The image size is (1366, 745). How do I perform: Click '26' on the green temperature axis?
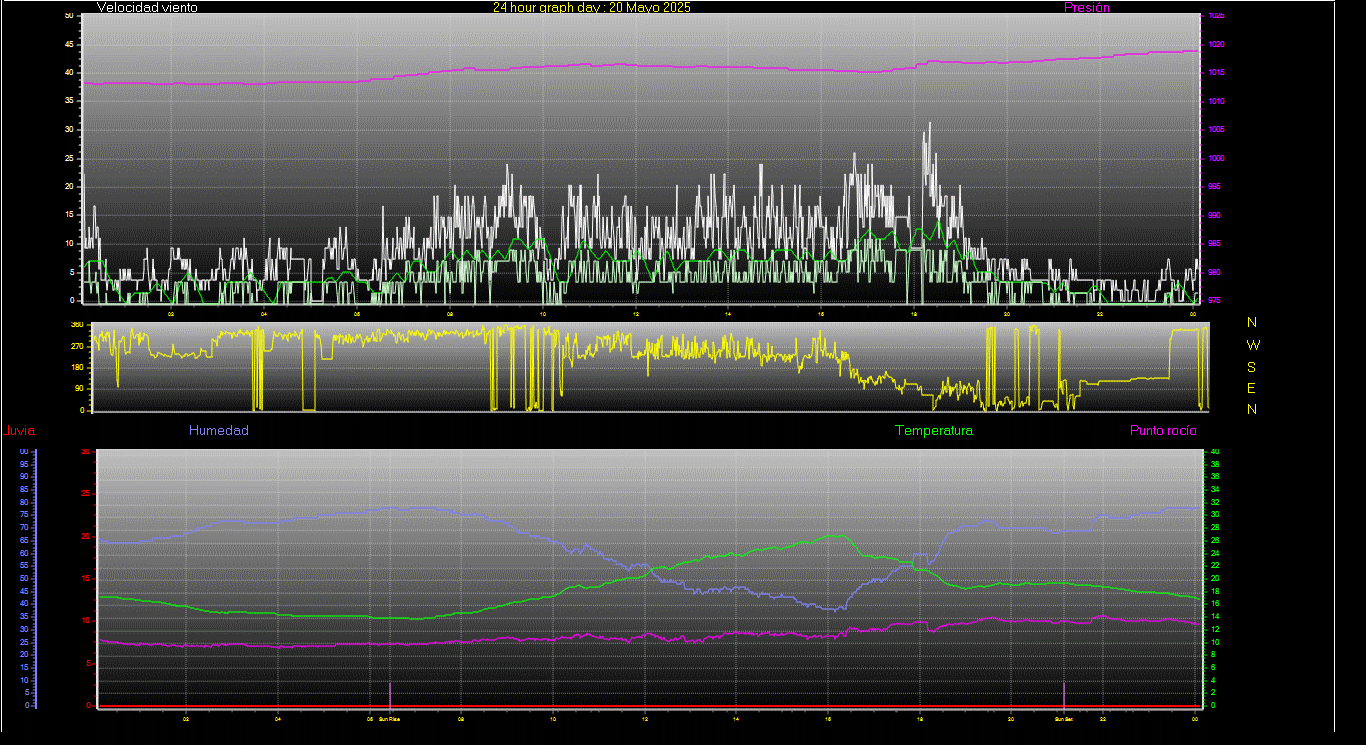pos(1215,541)
